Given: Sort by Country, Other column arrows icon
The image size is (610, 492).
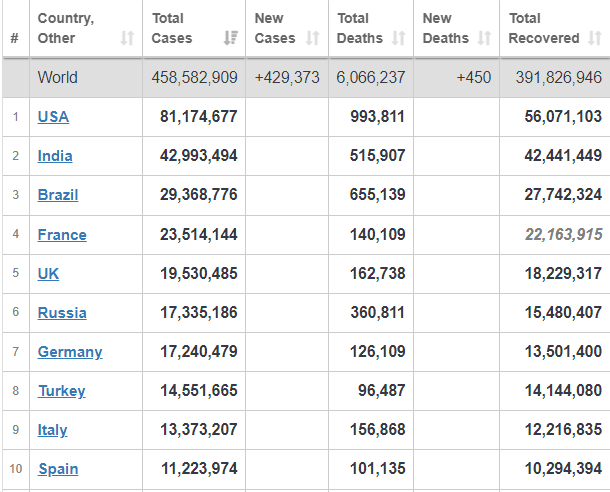Looking at the screenshot, I should click(127, 38).
